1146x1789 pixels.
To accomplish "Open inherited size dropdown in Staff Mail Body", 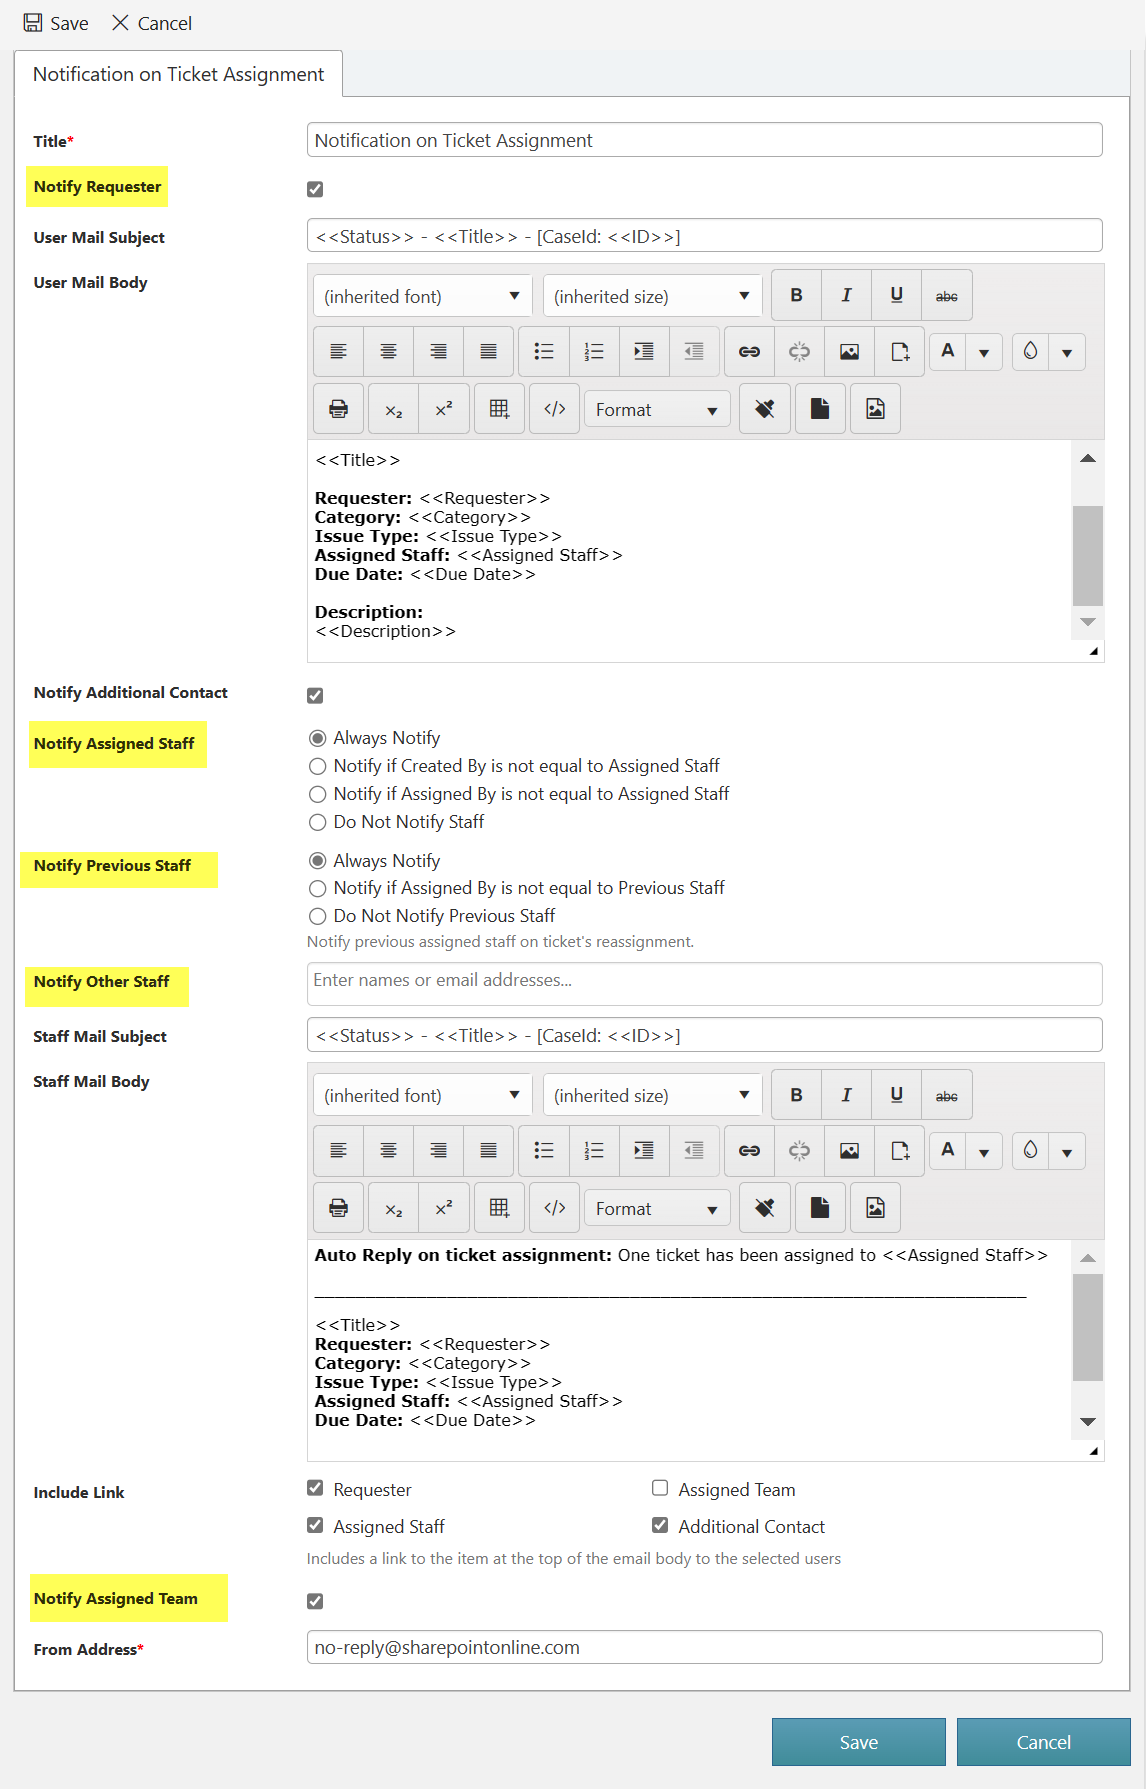I will tap(652, 1095).
